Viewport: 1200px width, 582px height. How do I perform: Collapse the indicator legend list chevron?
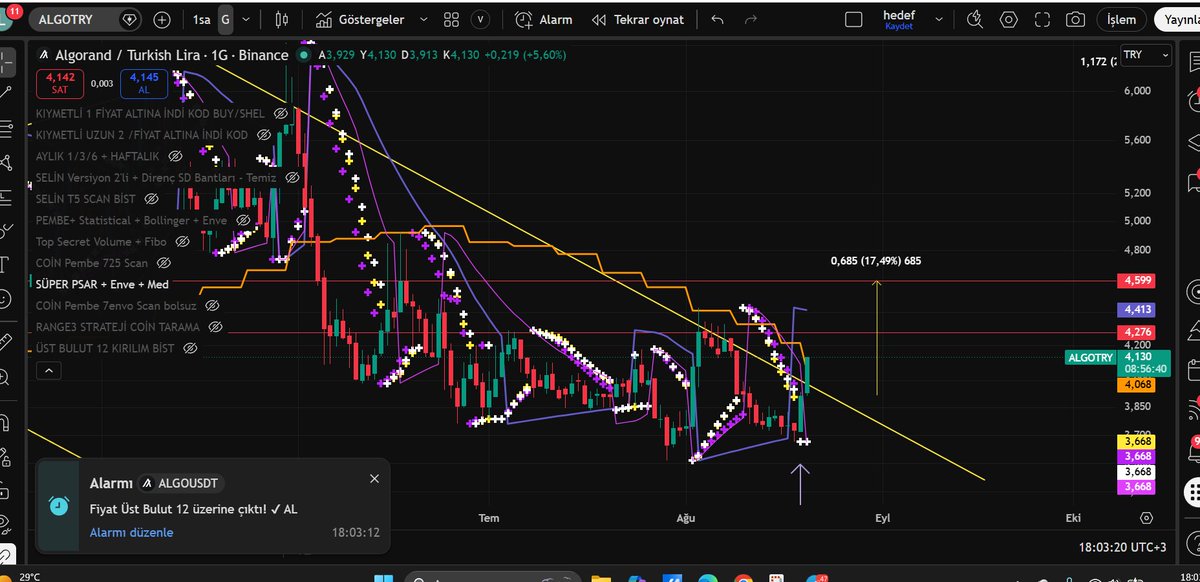49,371
